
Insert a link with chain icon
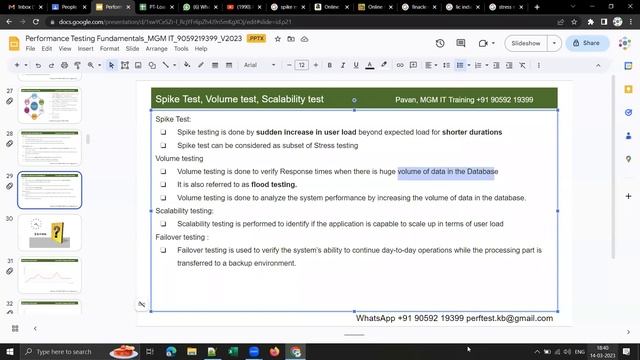(400, 65)
